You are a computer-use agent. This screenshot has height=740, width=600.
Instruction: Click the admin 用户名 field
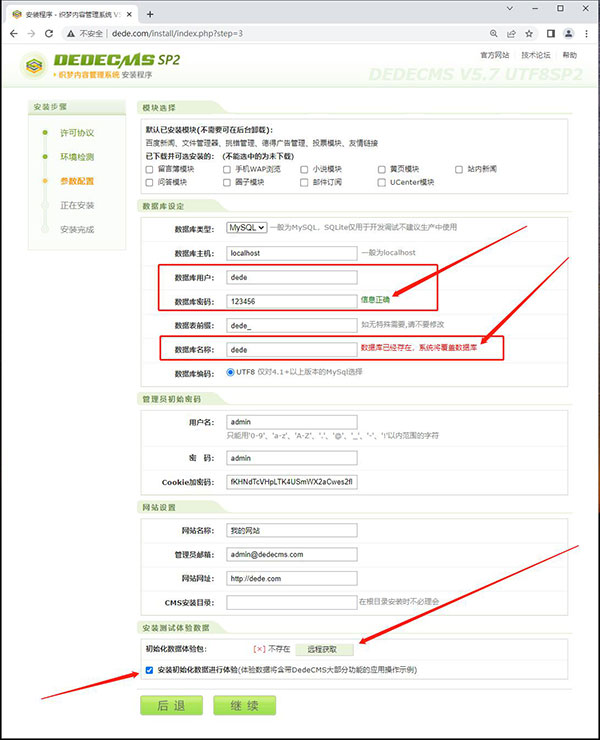[292, 422]
